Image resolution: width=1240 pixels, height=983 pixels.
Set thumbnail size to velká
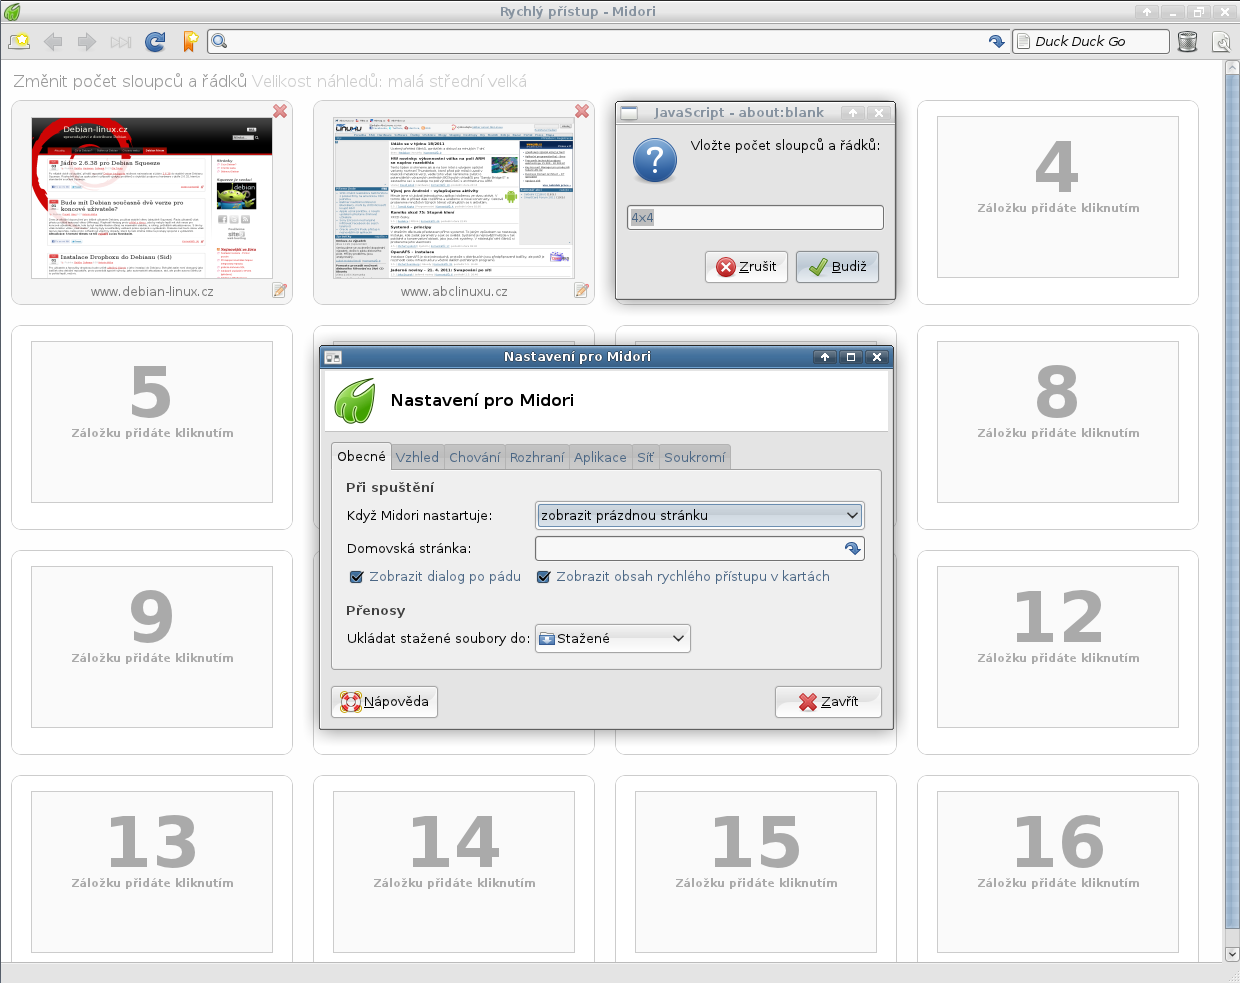506,81
